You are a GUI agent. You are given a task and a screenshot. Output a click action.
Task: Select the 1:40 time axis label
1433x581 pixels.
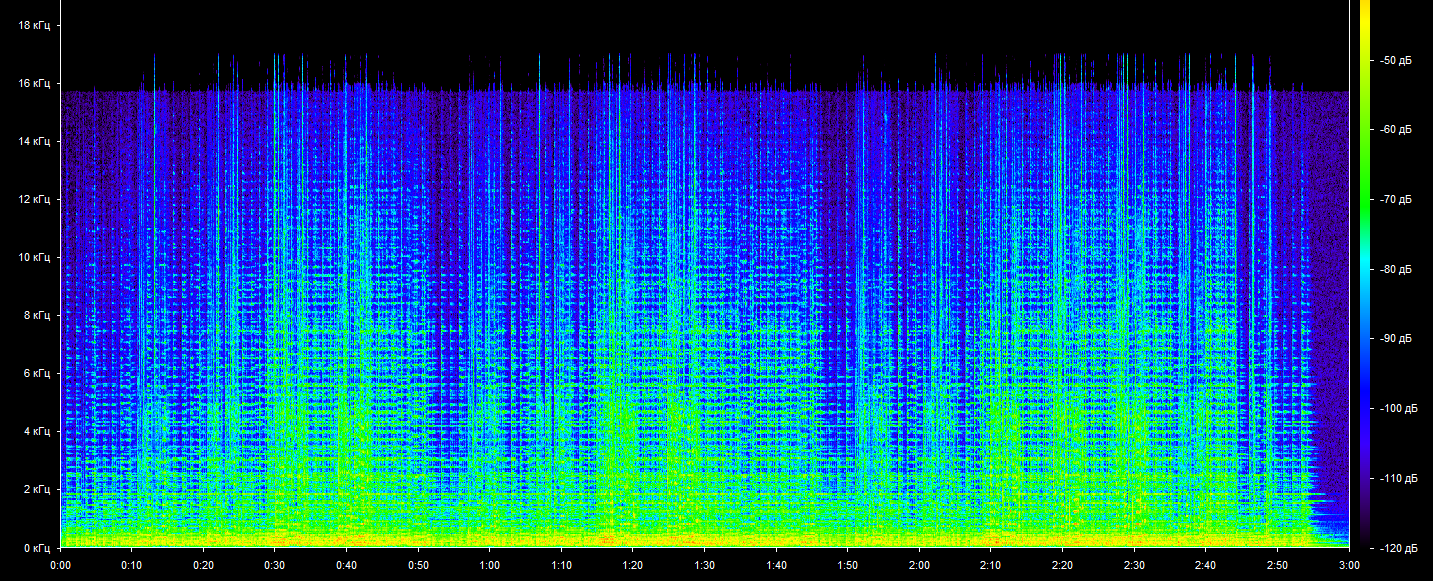point(777,566)
